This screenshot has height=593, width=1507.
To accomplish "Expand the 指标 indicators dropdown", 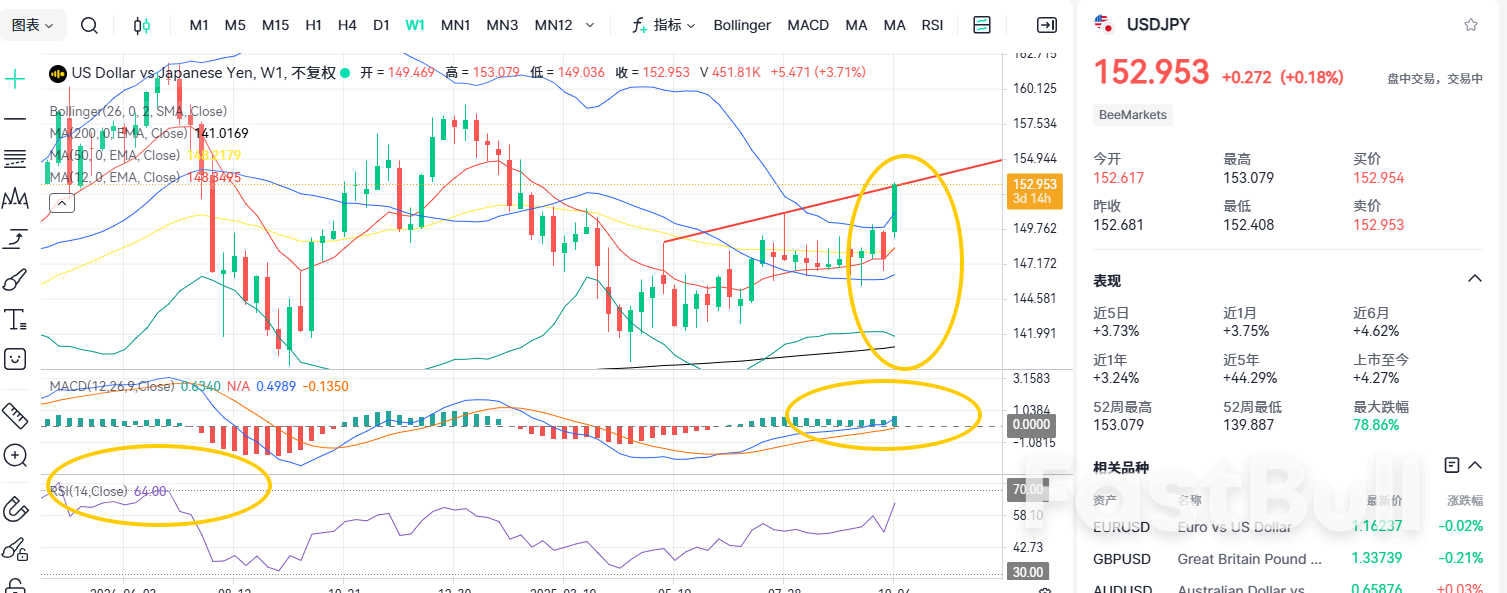I will click(x=665, y=25).
